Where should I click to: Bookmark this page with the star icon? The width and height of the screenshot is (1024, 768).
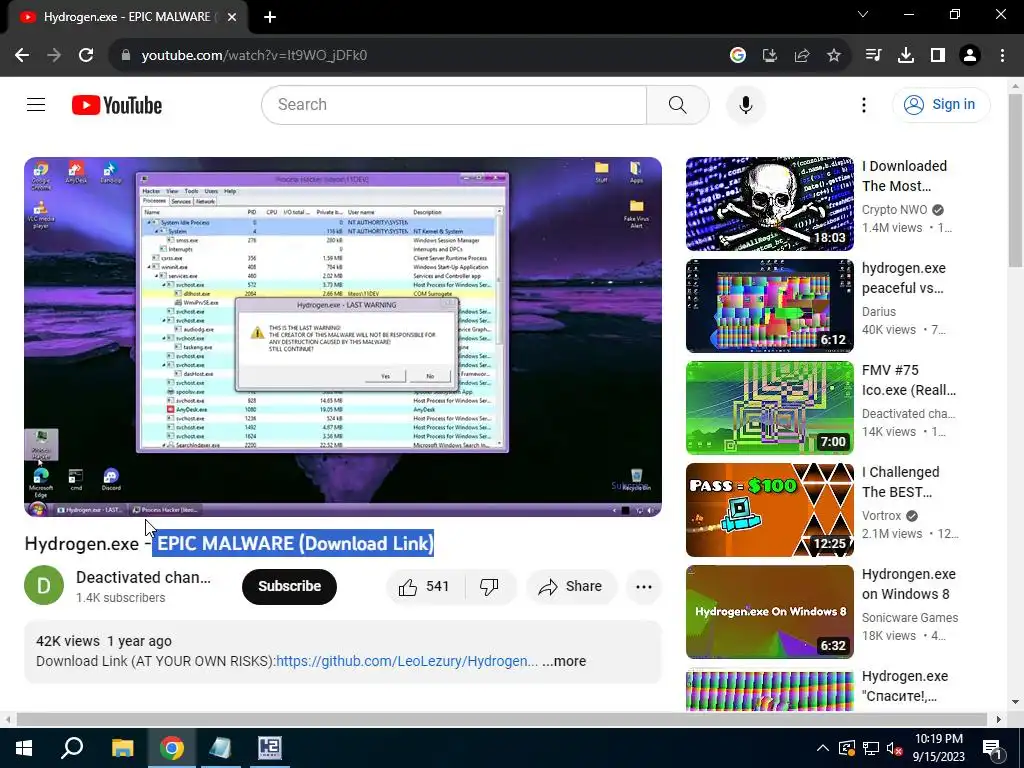834,56
